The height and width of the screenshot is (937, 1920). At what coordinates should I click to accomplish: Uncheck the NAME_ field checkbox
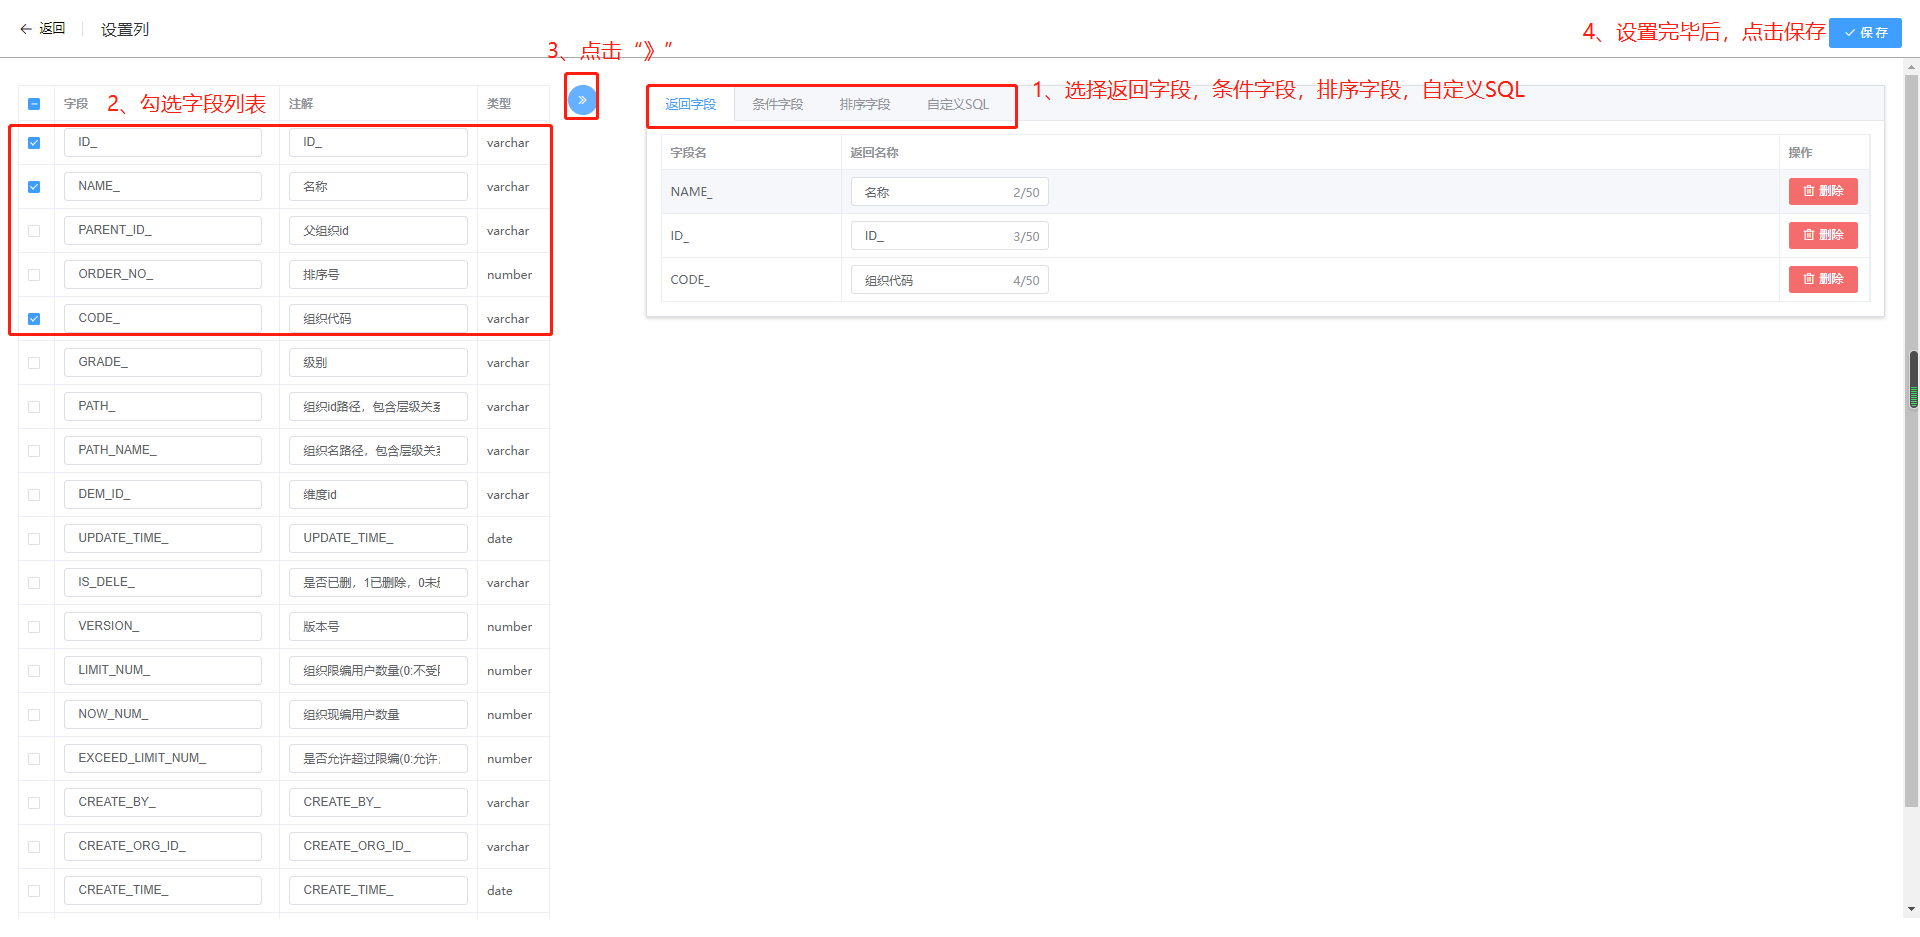point(34,187)
